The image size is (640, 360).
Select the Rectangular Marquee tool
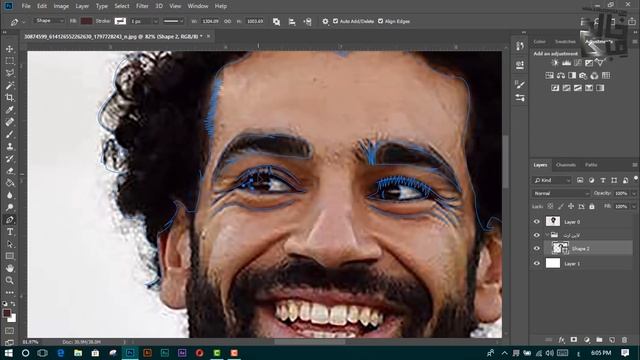point(9,61)
